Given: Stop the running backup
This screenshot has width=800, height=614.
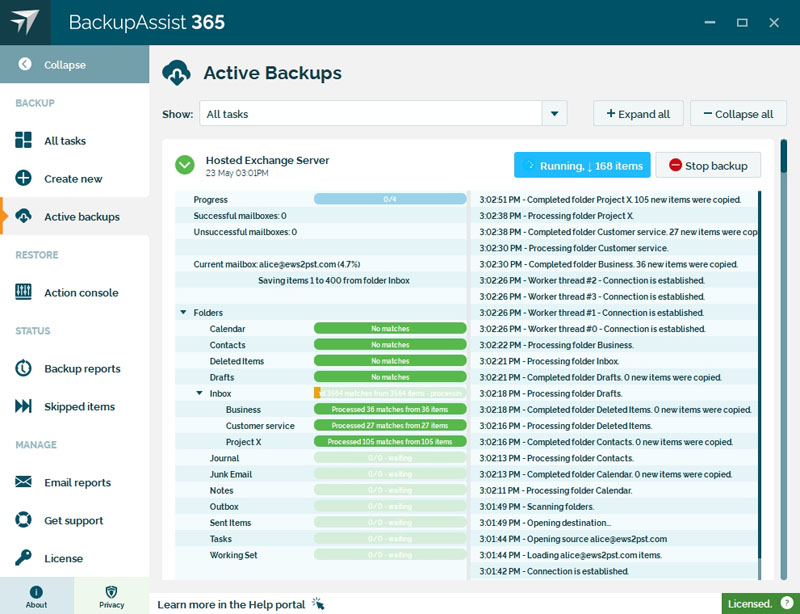Looking at the screenshot, I should tap(708, 165).
